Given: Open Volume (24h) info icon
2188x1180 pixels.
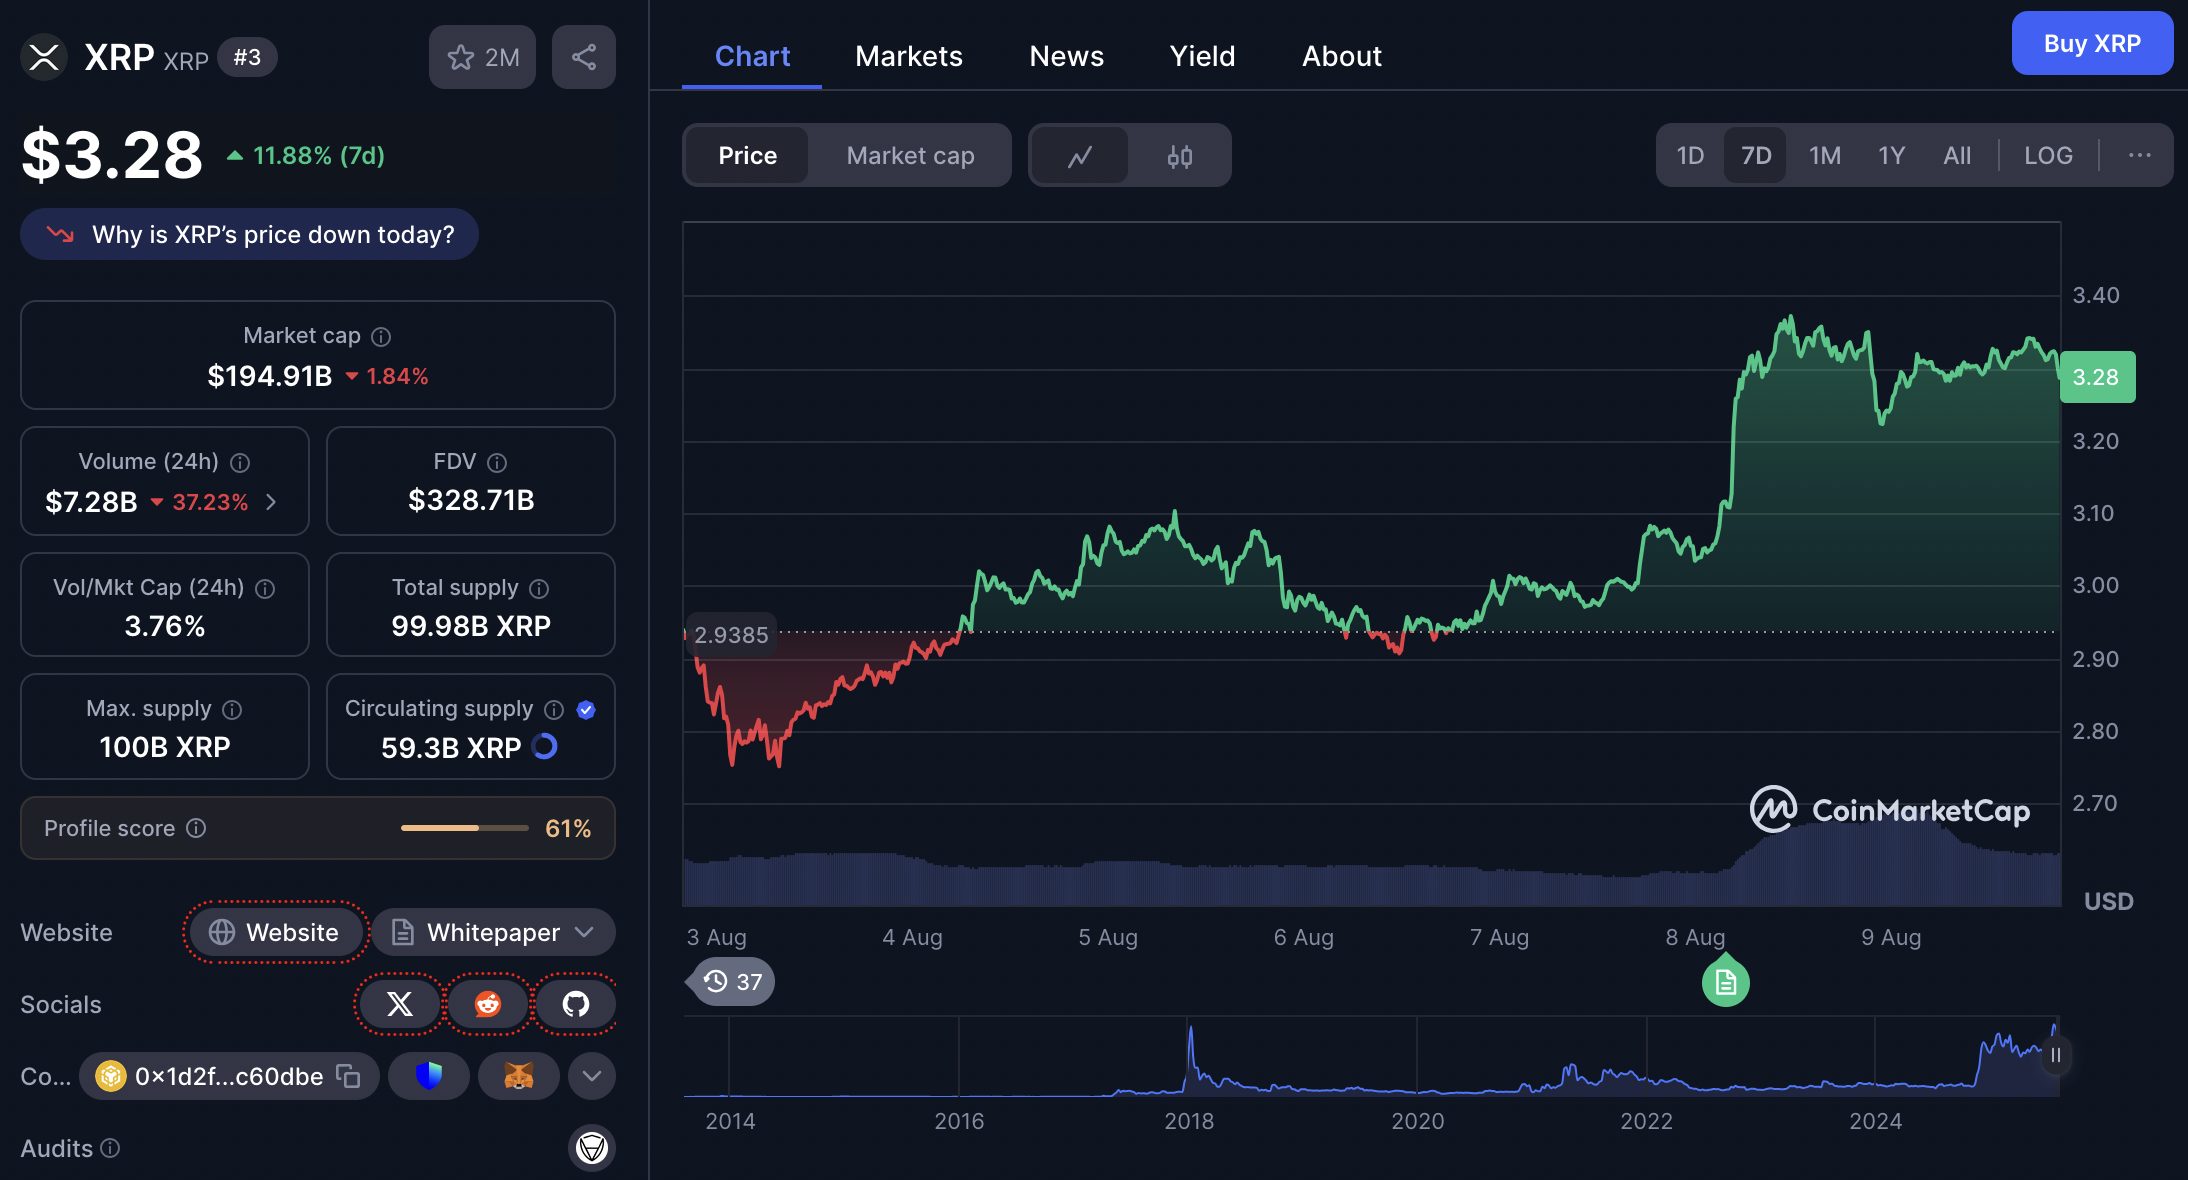Looking at the screenshot, I should coord(240,463).
